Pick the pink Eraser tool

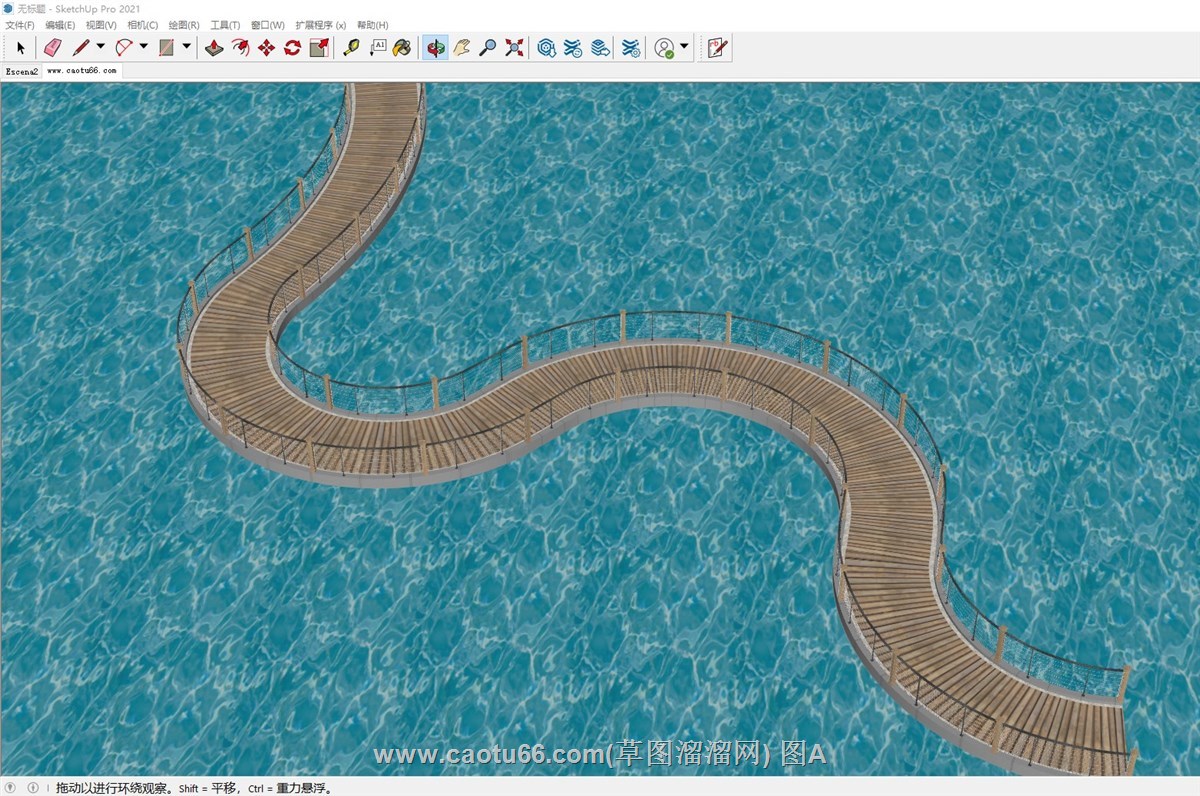pos(53,47)
